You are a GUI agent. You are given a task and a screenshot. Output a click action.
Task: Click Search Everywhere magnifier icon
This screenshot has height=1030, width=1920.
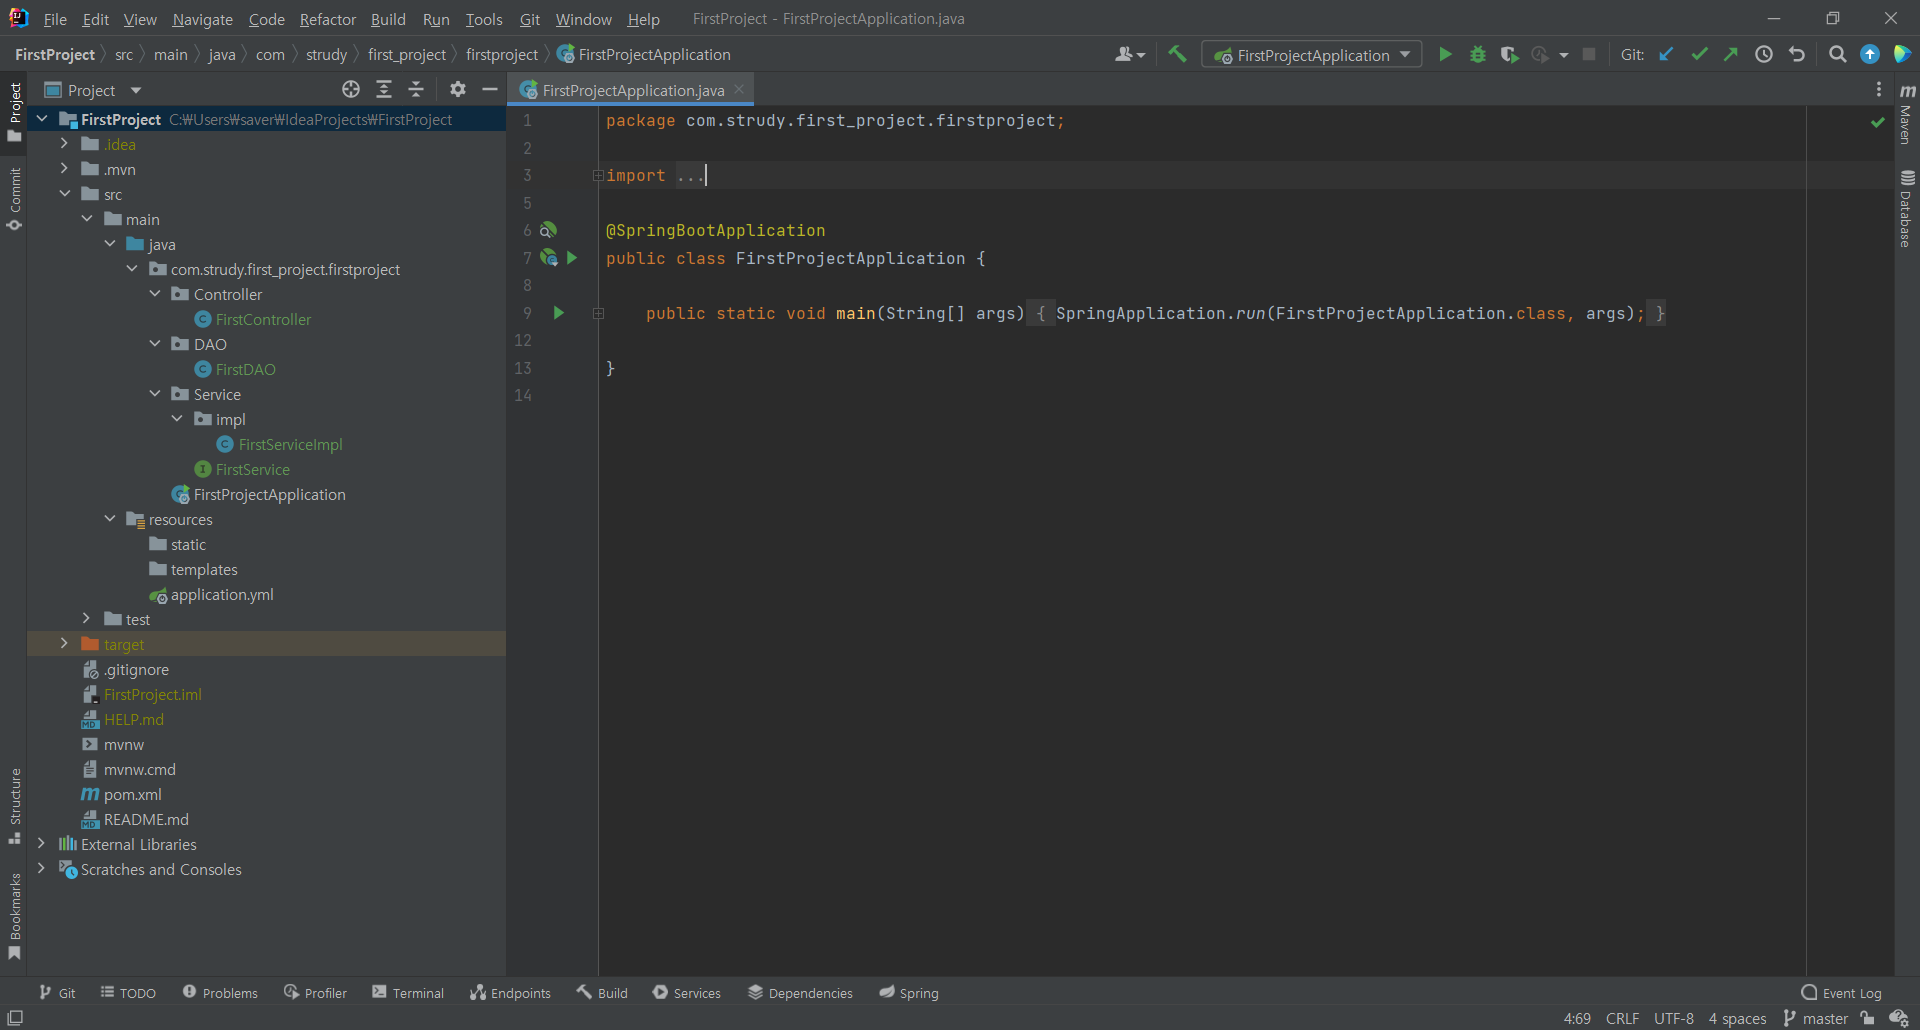pos(1837,55)
